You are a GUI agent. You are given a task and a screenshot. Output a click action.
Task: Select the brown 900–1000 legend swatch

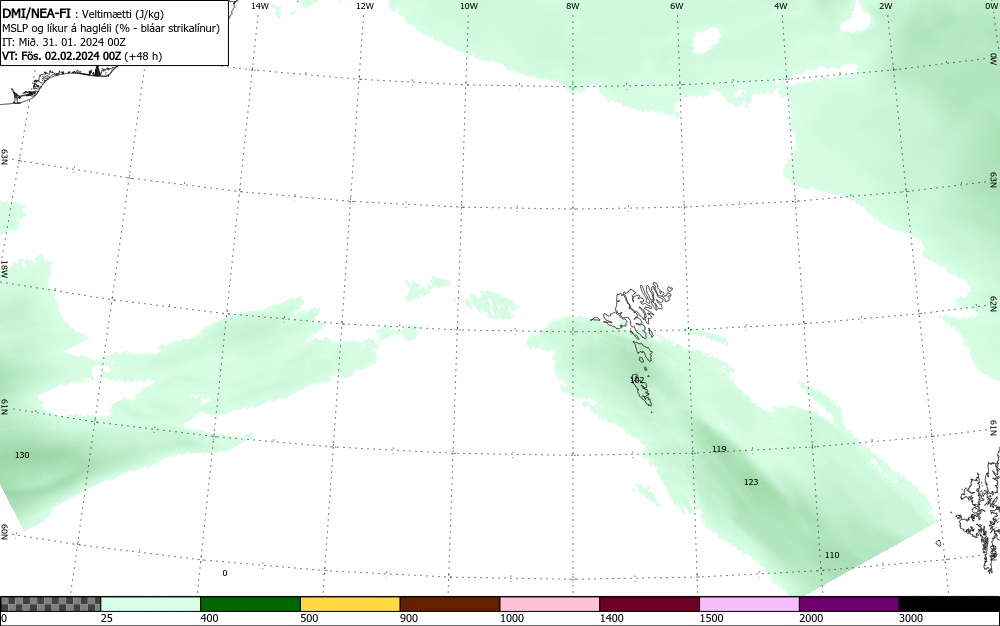point(450,604)
